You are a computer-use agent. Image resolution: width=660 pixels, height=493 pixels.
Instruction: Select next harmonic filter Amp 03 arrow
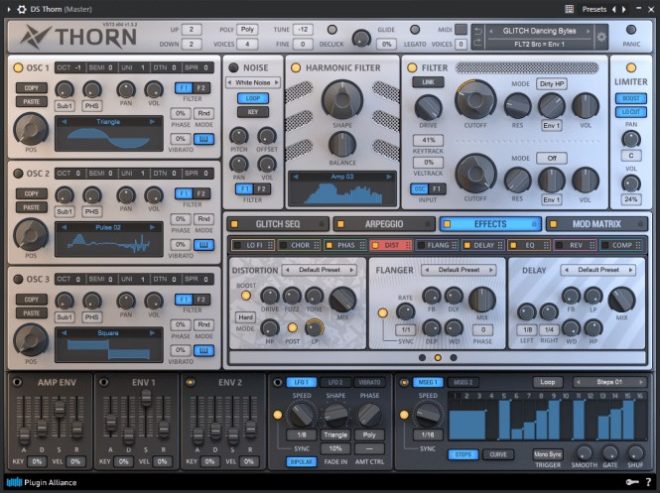(x=388, y=177)
